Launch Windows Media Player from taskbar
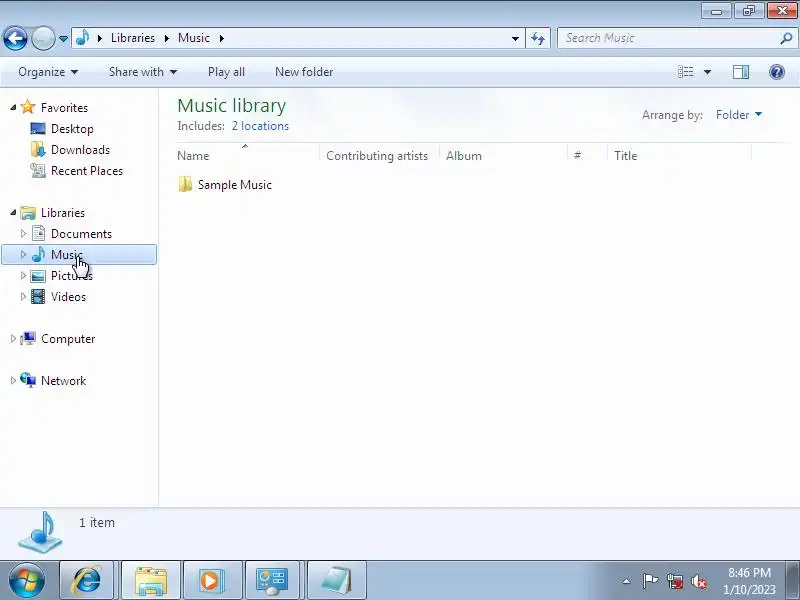The height and width of the screenshot is (600, 800). point(212,580)
